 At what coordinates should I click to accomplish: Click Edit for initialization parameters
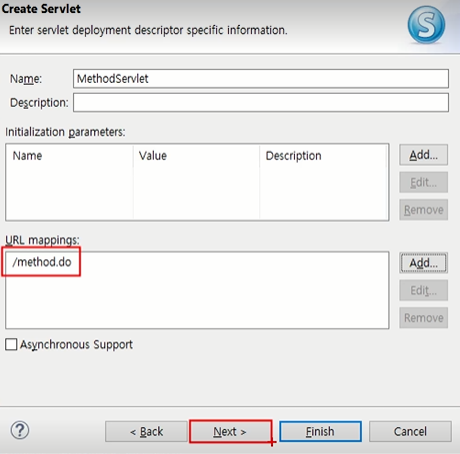pos(423,182)
